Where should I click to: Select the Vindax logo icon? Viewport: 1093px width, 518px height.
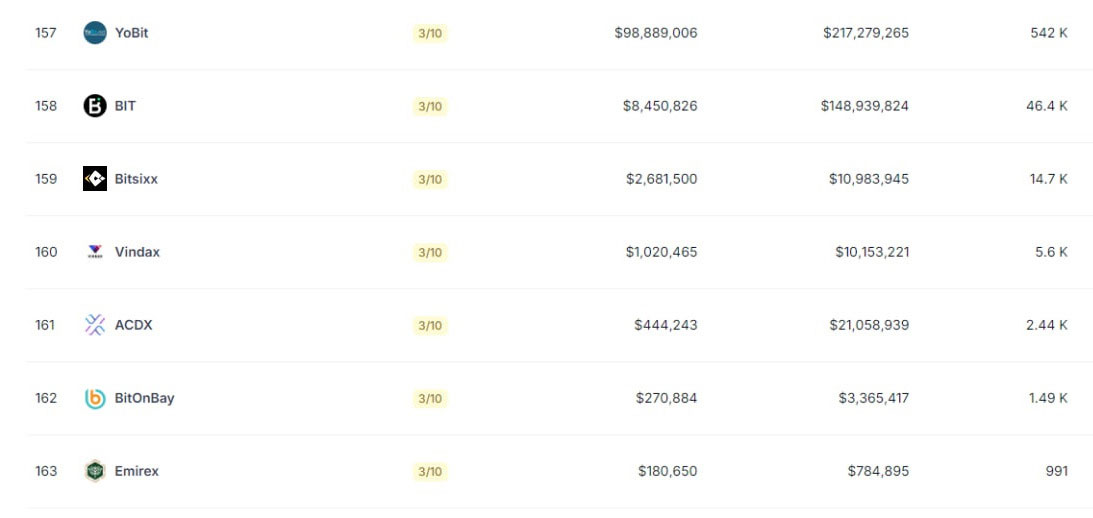[x=95, y=252]
